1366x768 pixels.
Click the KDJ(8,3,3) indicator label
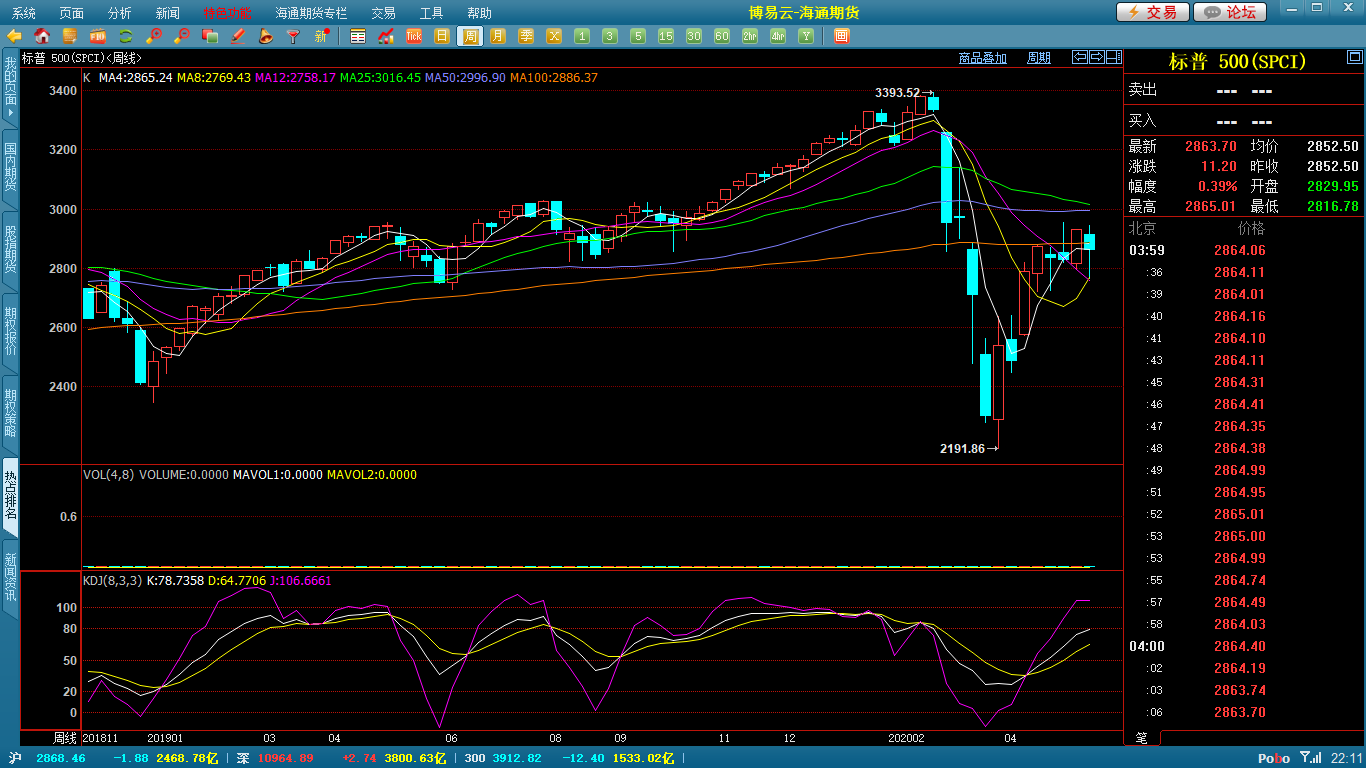pos(112,581)
